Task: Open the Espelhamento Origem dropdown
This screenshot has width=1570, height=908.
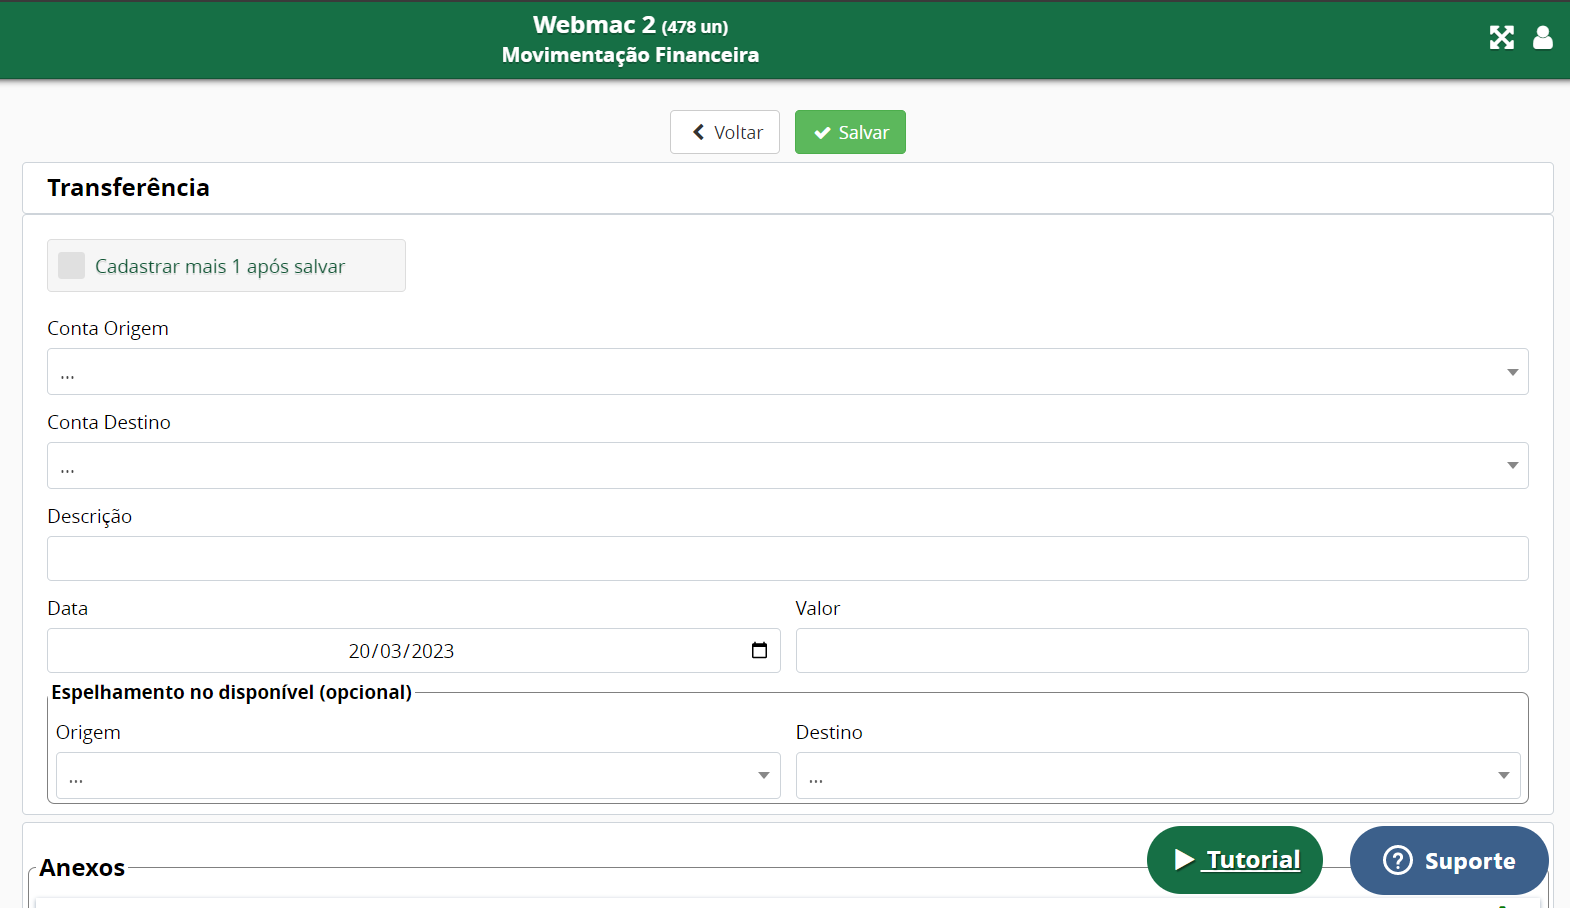Action: (x=417, y=776)
